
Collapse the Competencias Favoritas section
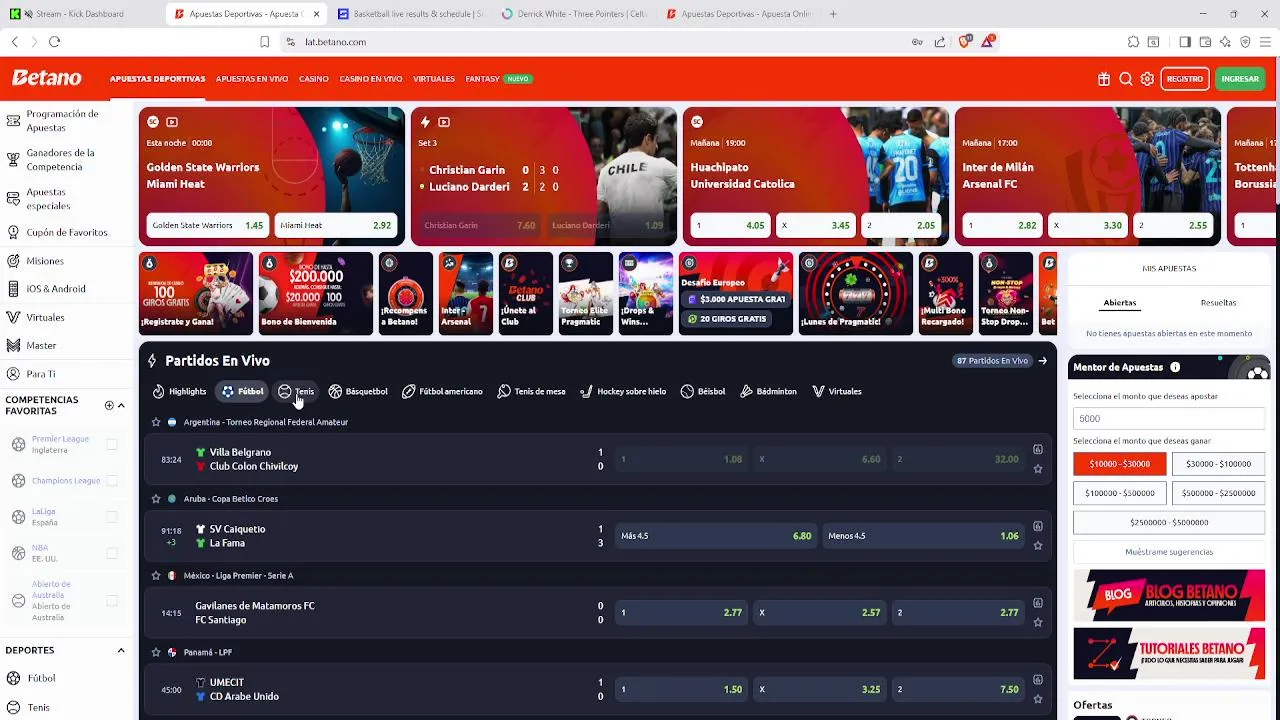tap(121, 405)
